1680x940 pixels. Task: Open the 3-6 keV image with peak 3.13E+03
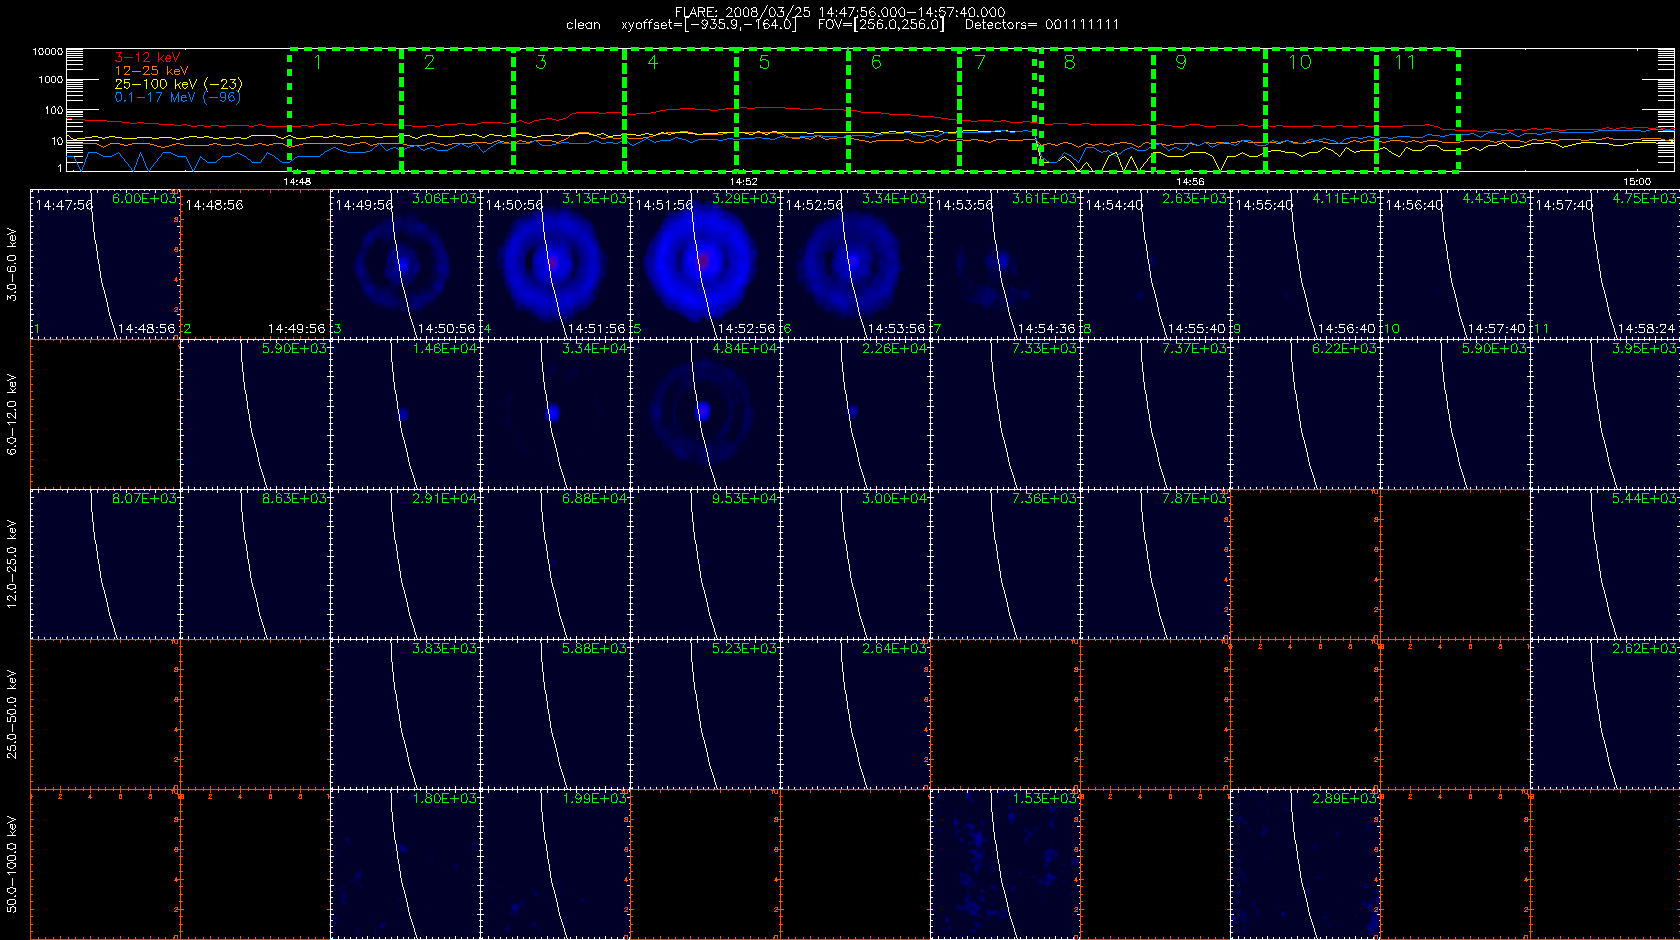556,264
